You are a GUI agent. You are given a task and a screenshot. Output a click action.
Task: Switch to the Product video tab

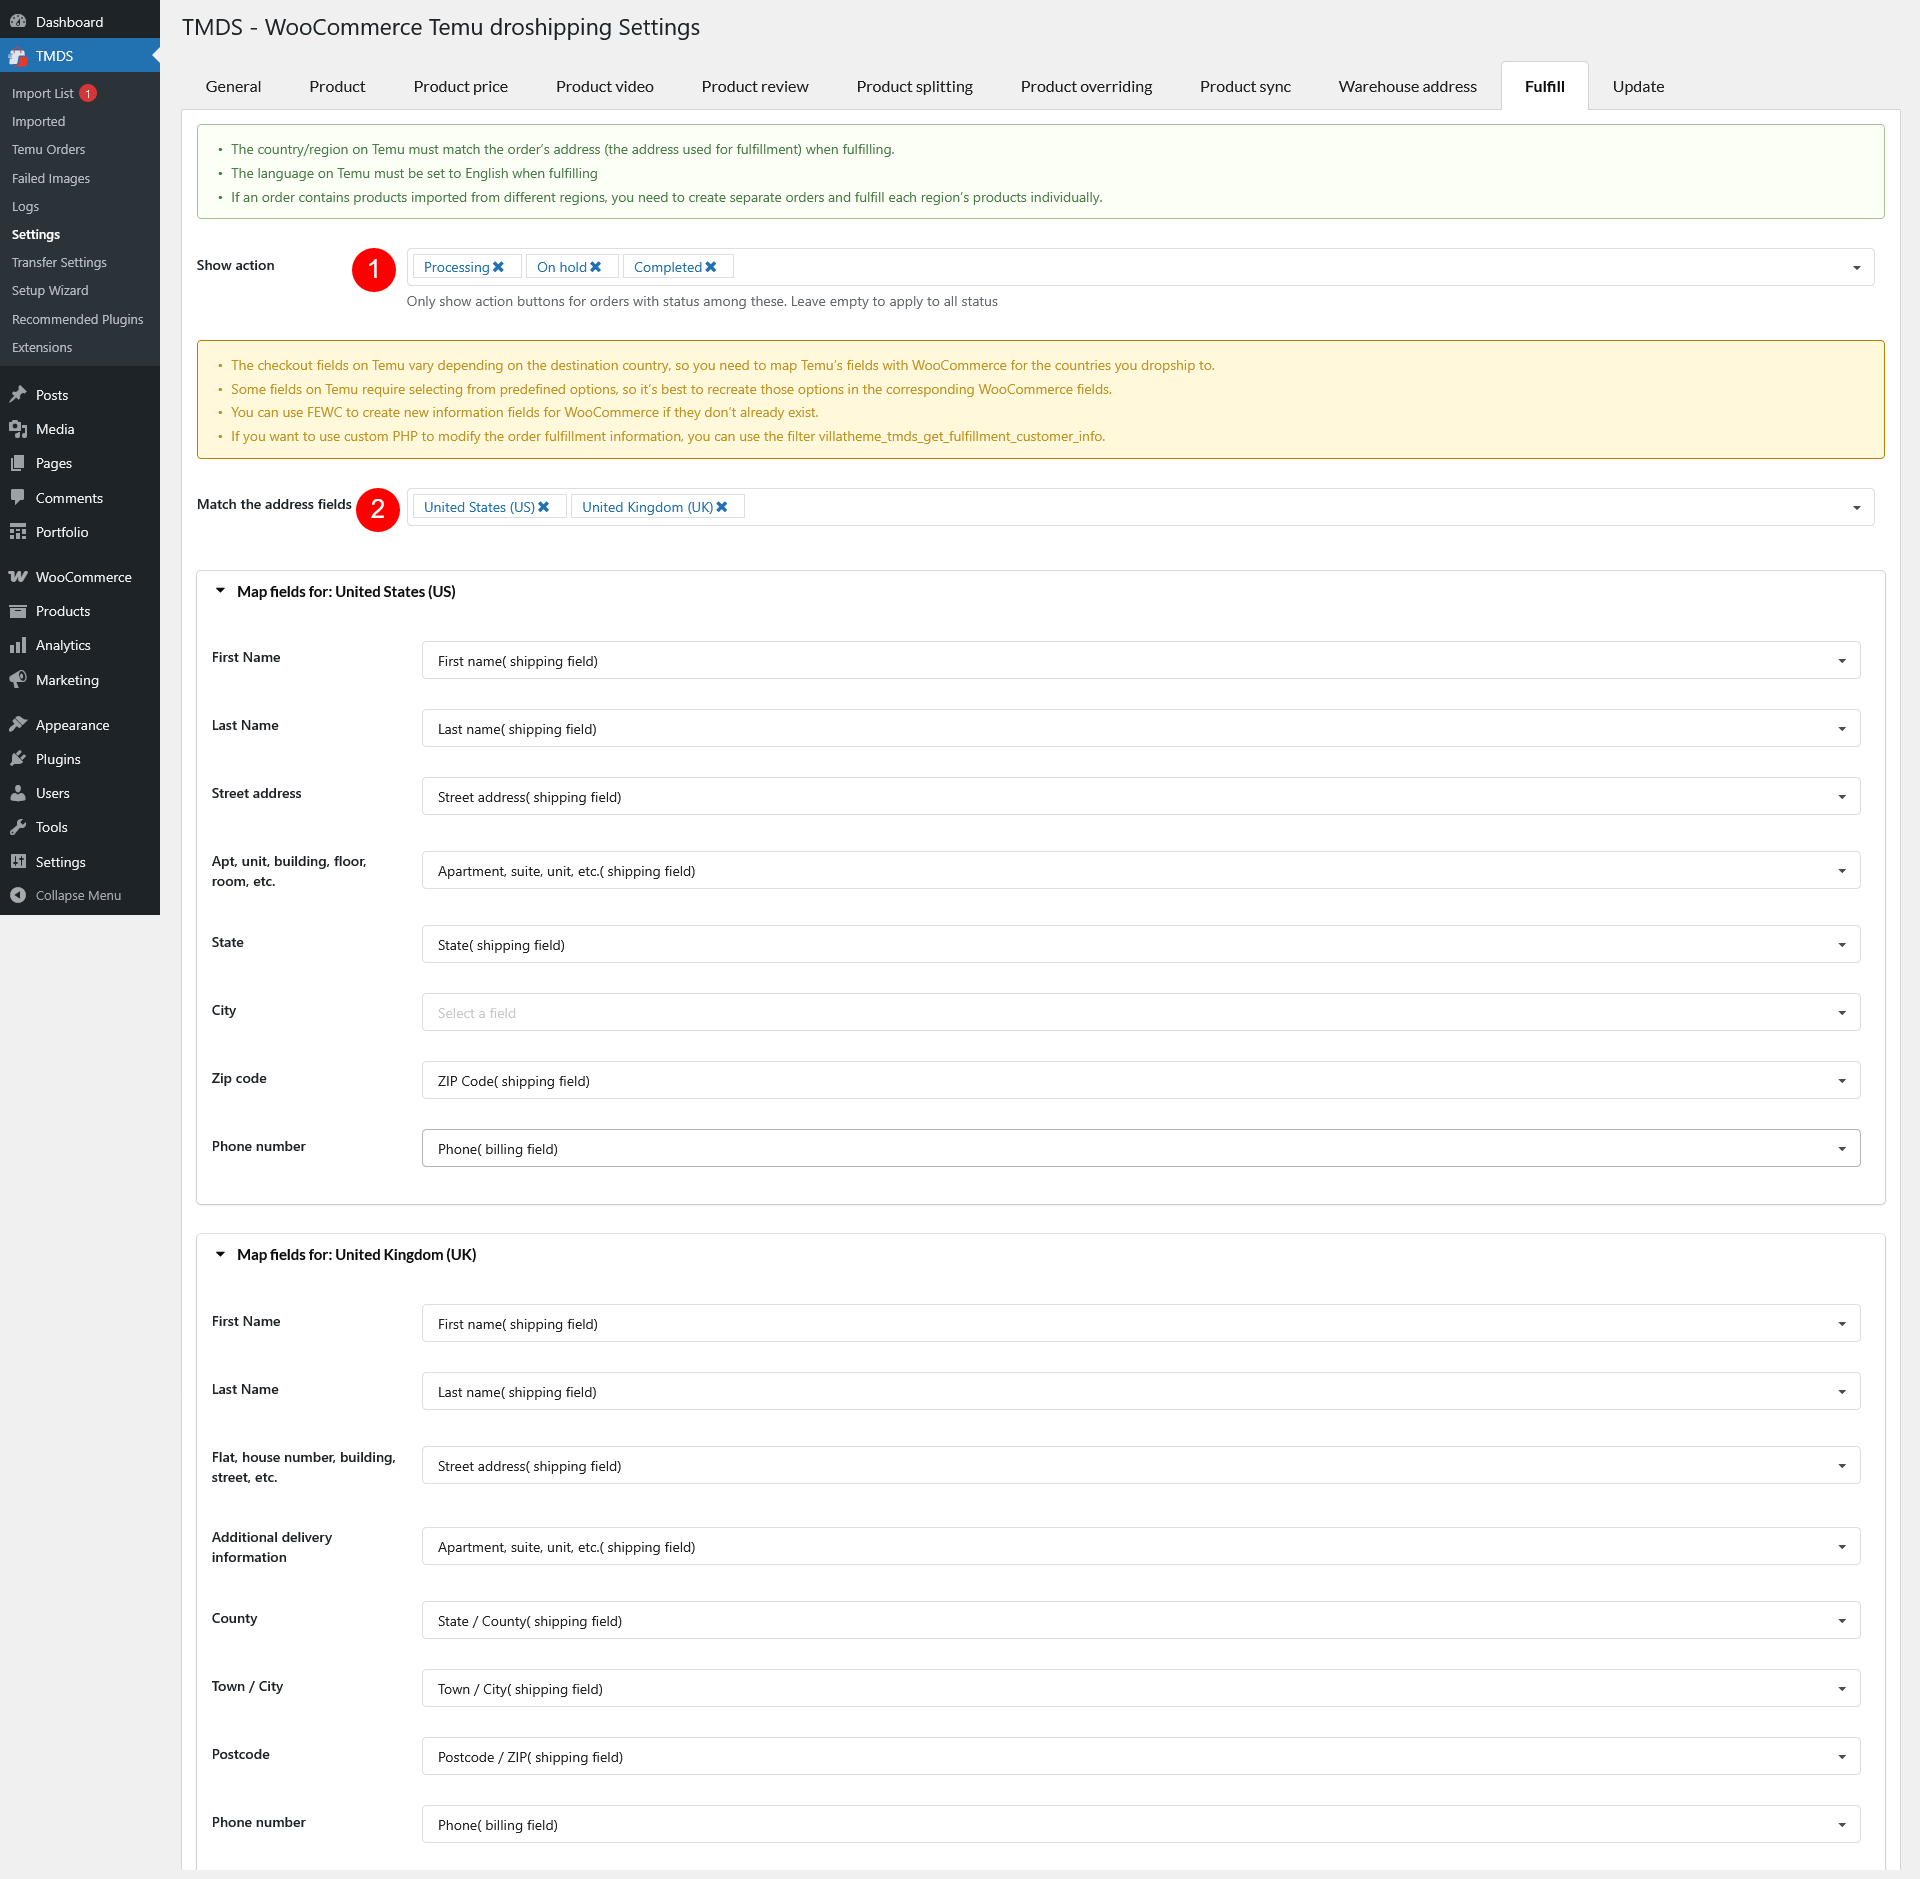[605, 86]
